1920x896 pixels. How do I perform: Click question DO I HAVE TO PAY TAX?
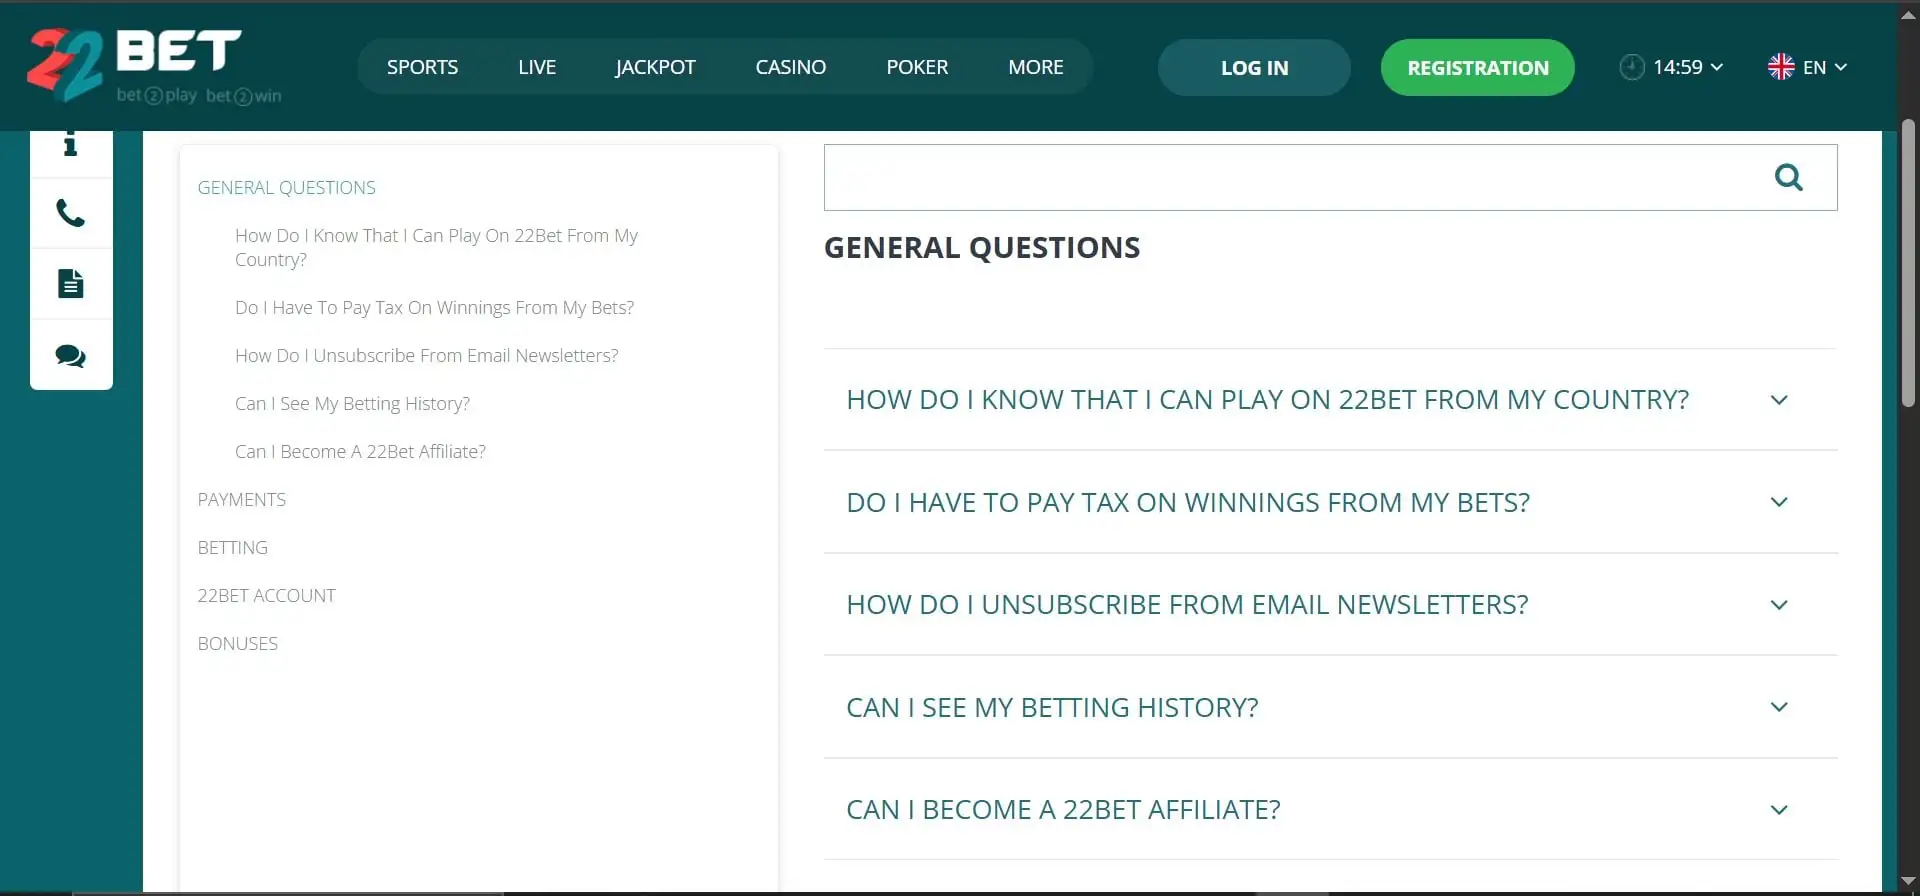[1188, 502]
